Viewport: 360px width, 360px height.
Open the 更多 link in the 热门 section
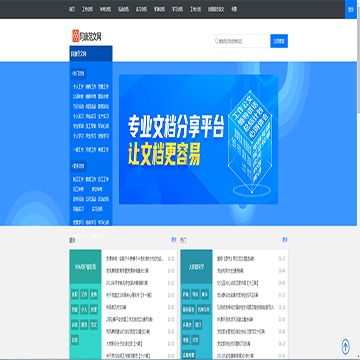click(x=285, y=239)
